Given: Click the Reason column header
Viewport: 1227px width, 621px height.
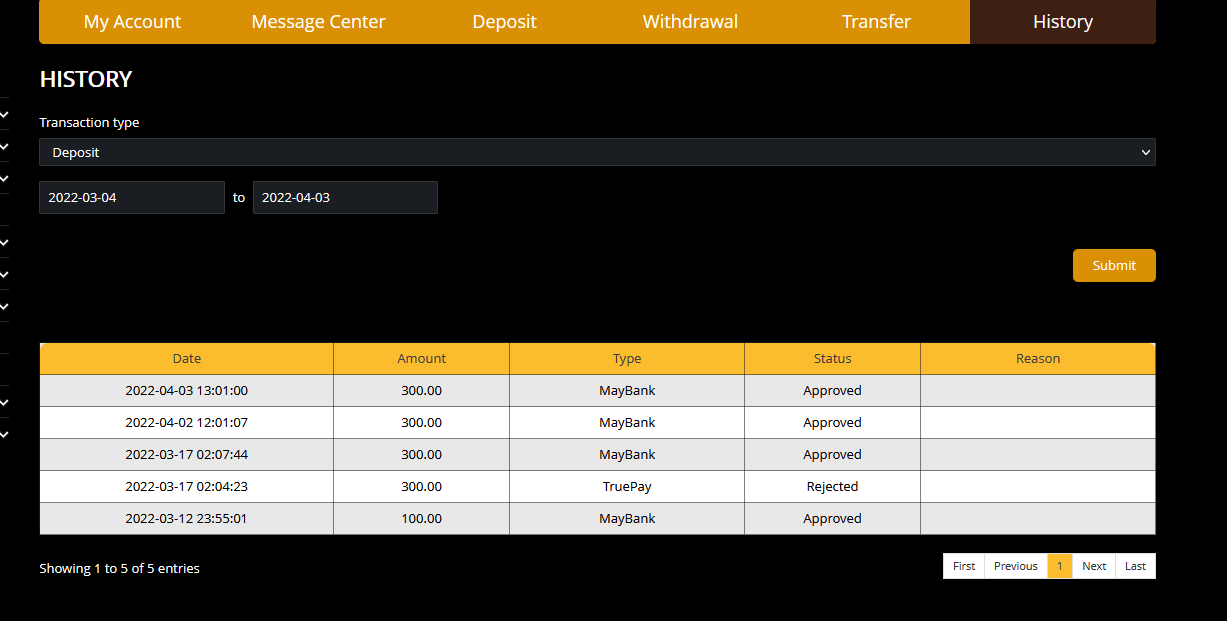Looking at the screenshot, I should [1037, 359].
